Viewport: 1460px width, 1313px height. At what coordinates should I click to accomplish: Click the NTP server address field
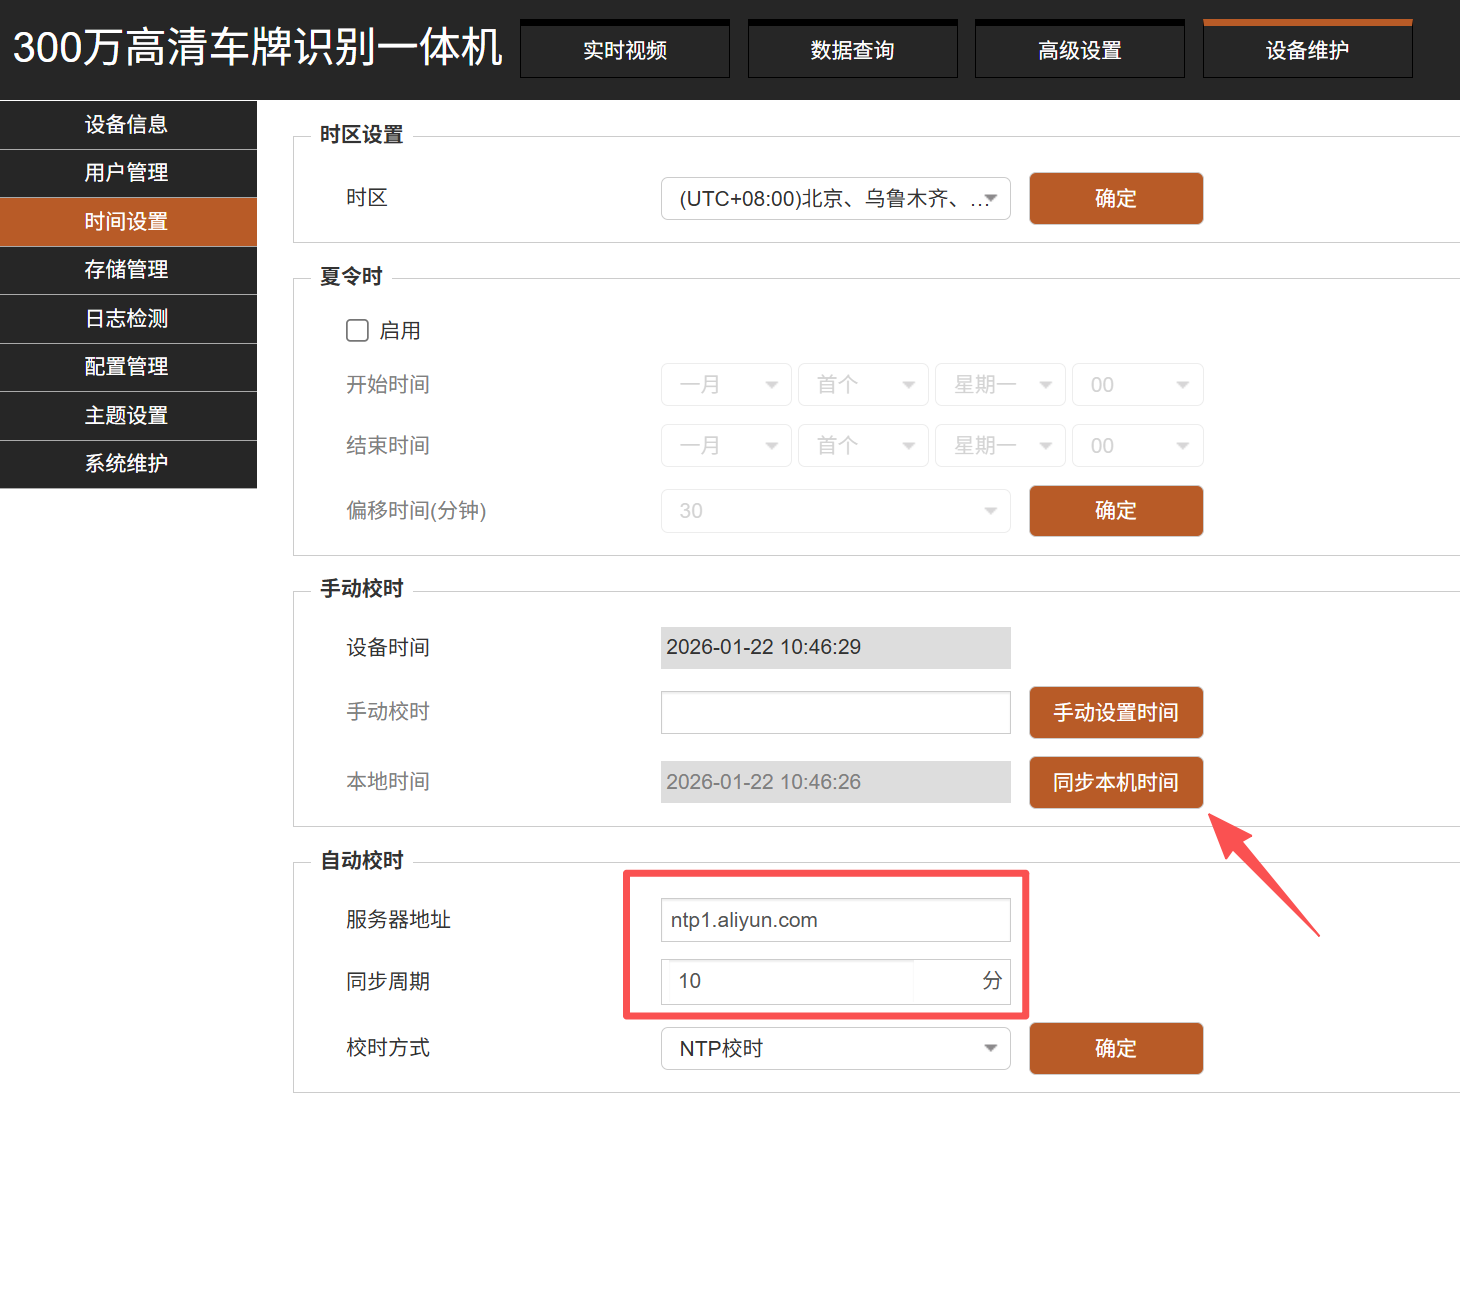(x=835, y=920)
